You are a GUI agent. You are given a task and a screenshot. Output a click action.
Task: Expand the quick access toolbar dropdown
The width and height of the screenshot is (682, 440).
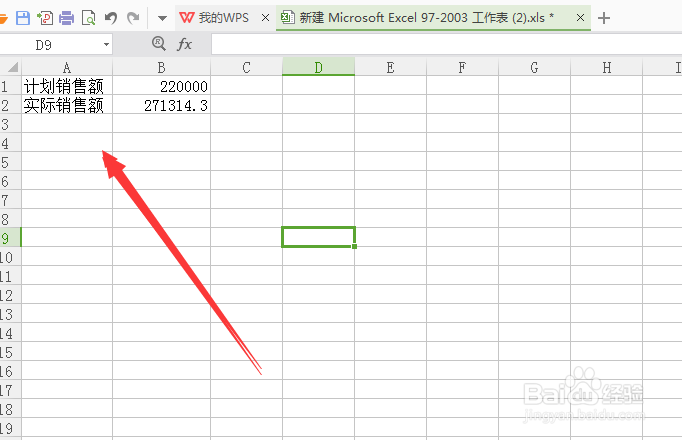[x=162, y=18]
